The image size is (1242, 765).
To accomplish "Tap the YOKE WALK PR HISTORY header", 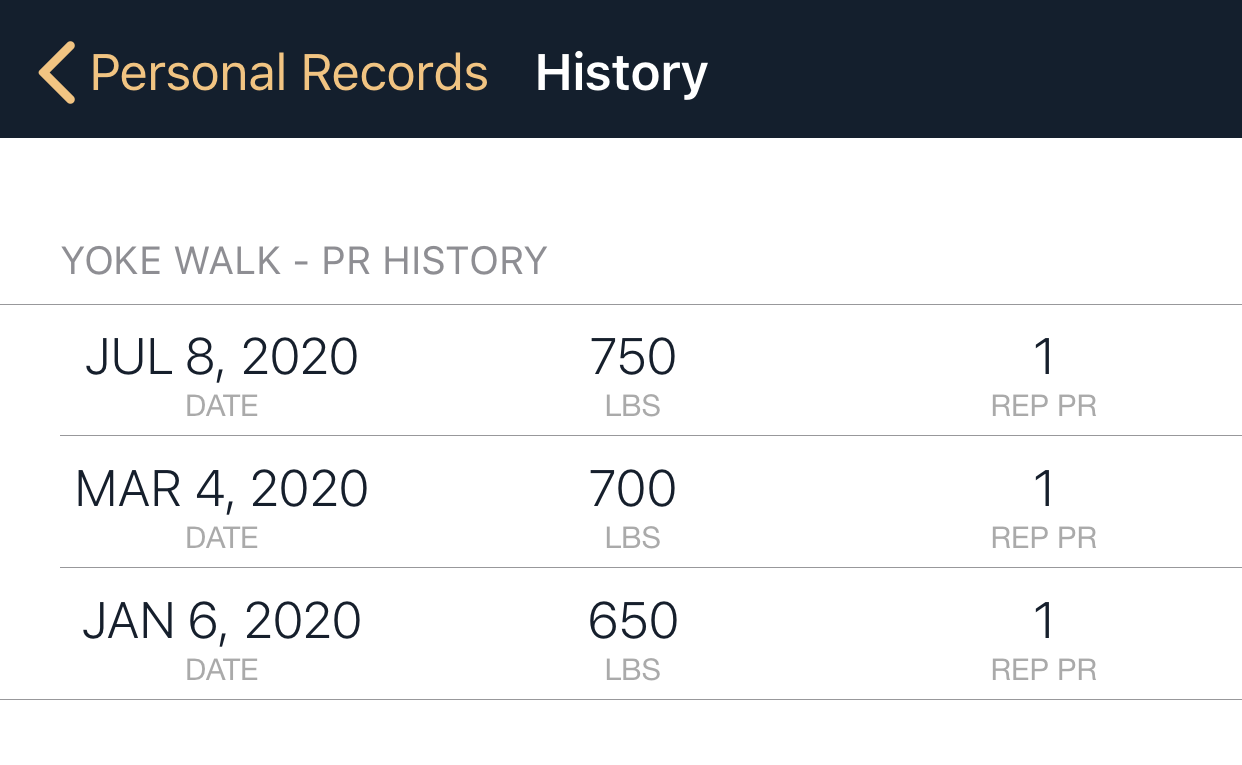I will 304,260.
